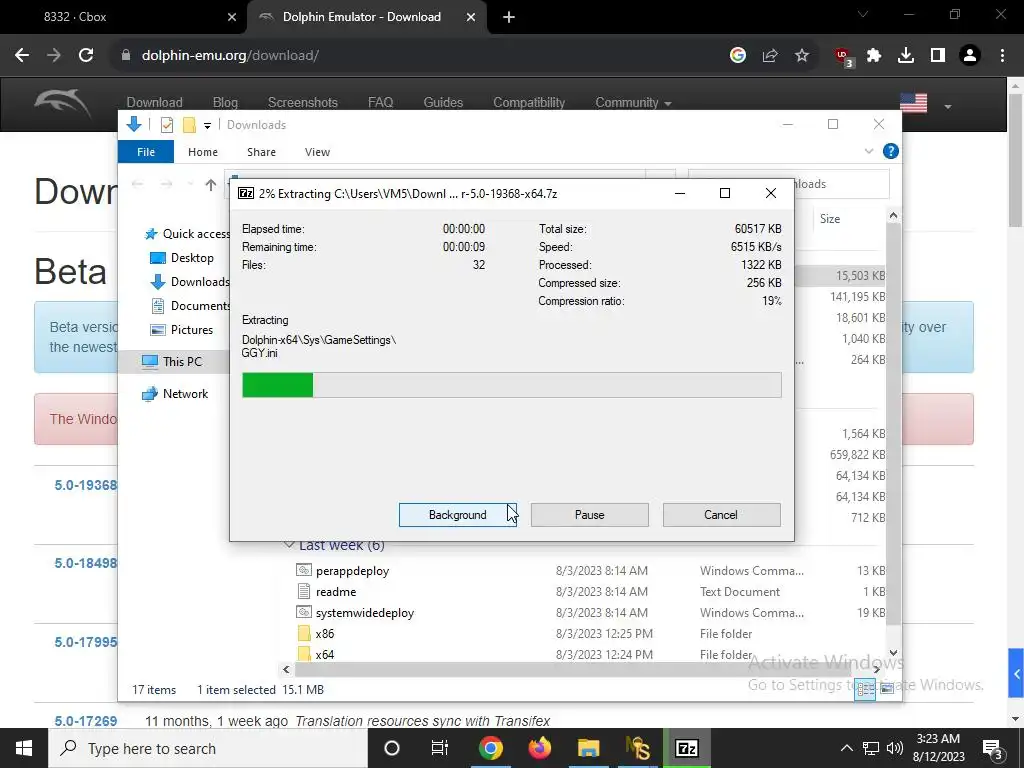Open Explorer help question mark icon
This screenshot has height=768, width=1024.
(890, 151)
